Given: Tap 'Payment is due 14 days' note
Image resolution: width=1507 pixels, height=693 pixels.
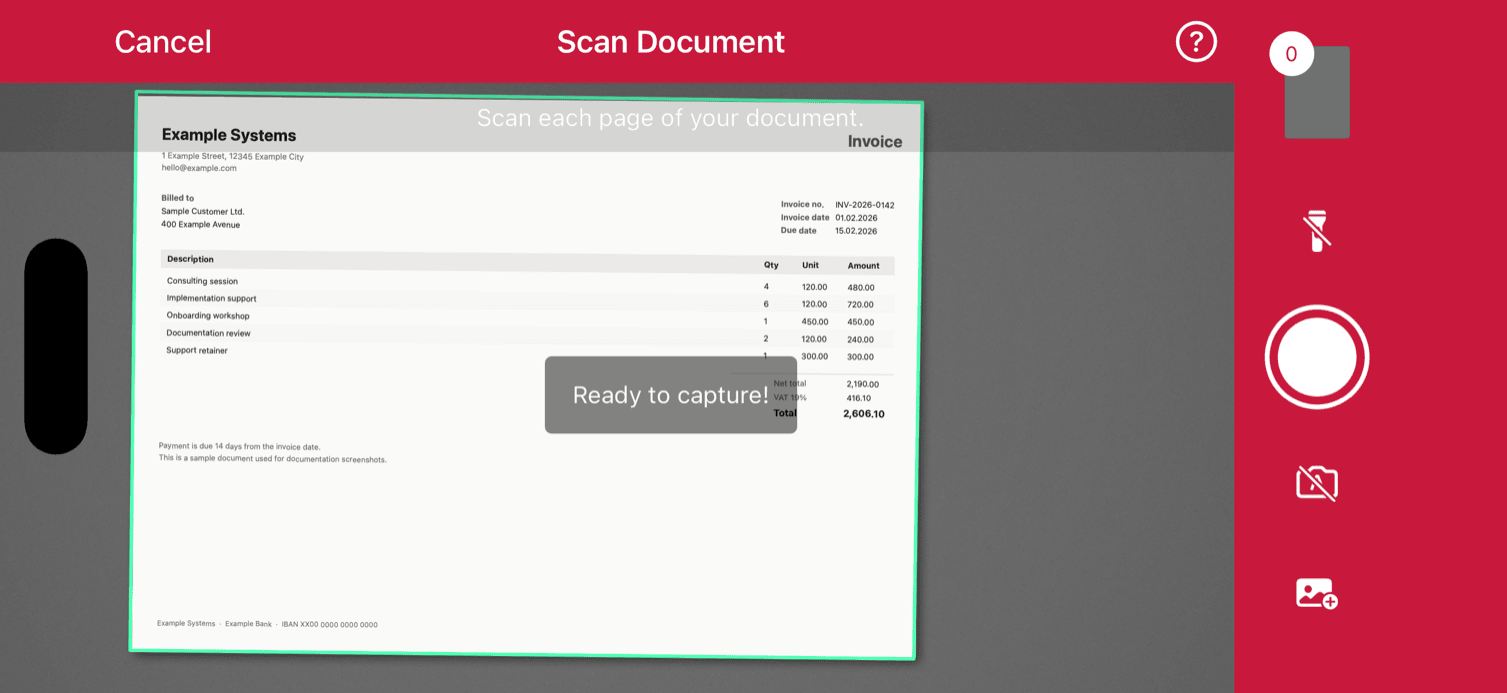Looking at the screenshot, I should 239,446.
